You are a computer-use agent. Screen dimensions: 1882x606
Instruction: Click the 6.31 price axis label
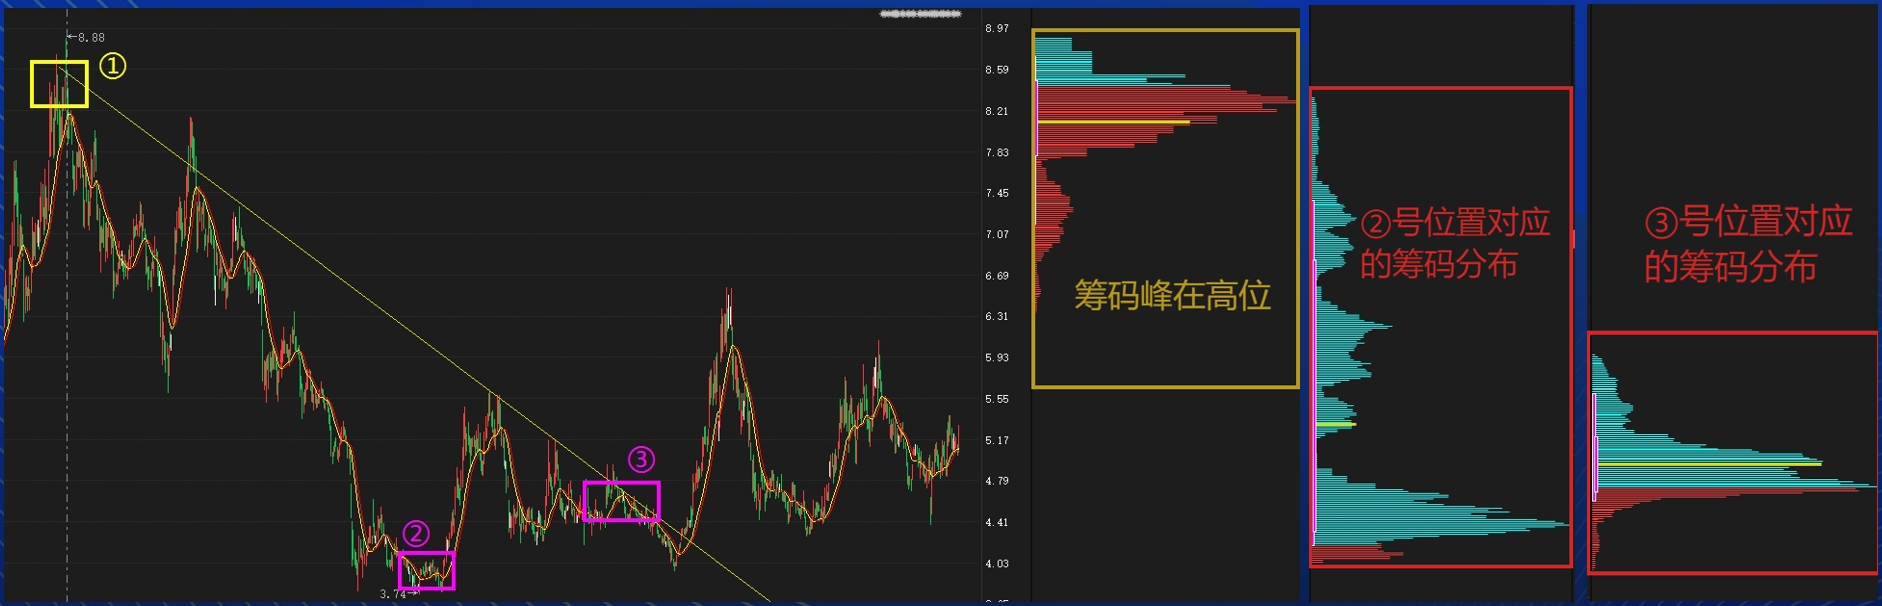point(996,317)
